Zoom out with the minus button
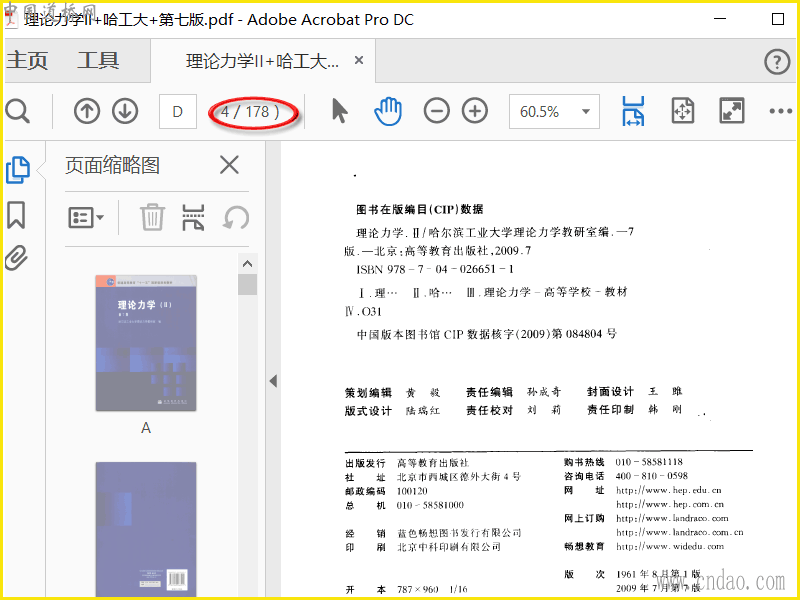This screenshot has height=600, width=800. tap(437, 111)
